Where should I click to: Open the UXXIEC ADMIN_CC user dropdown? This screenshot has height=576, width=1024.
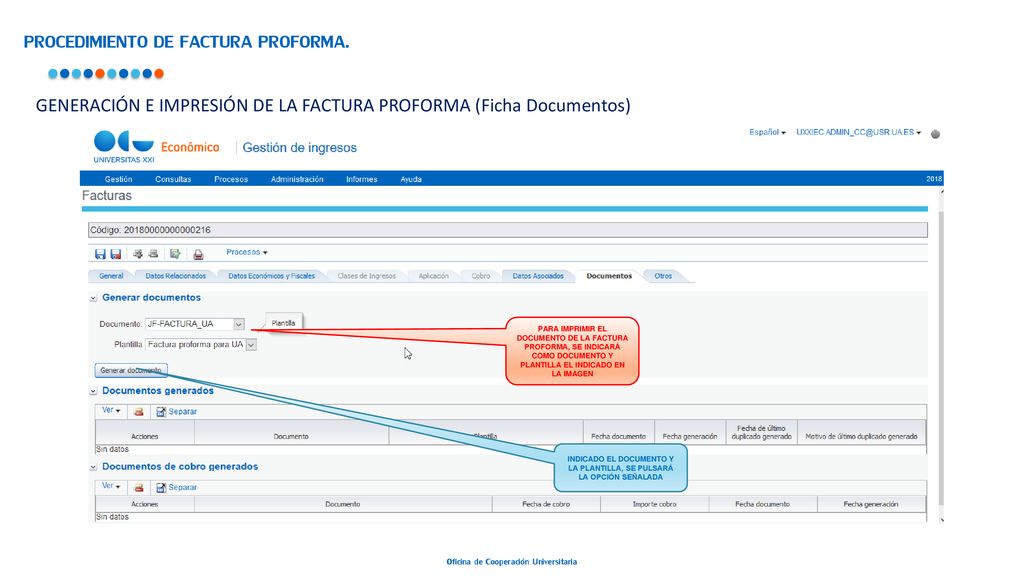point(858,132)
